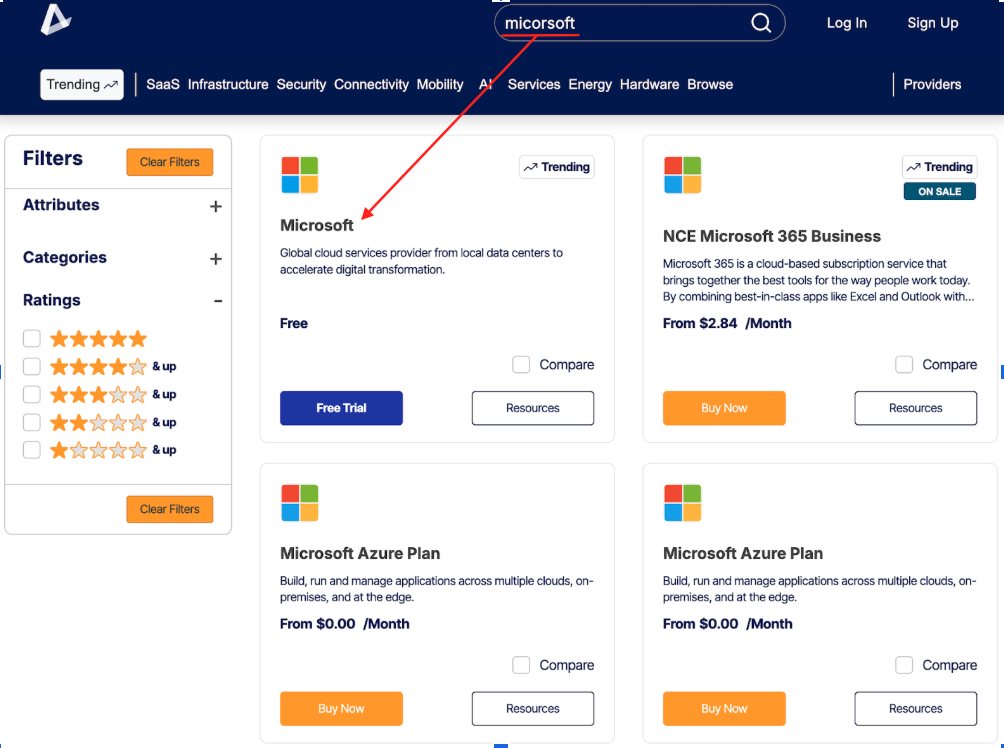The image size is (1004, 748).
Task: Click the Trending badge on Microsoft card
Action: pos(557,167)
